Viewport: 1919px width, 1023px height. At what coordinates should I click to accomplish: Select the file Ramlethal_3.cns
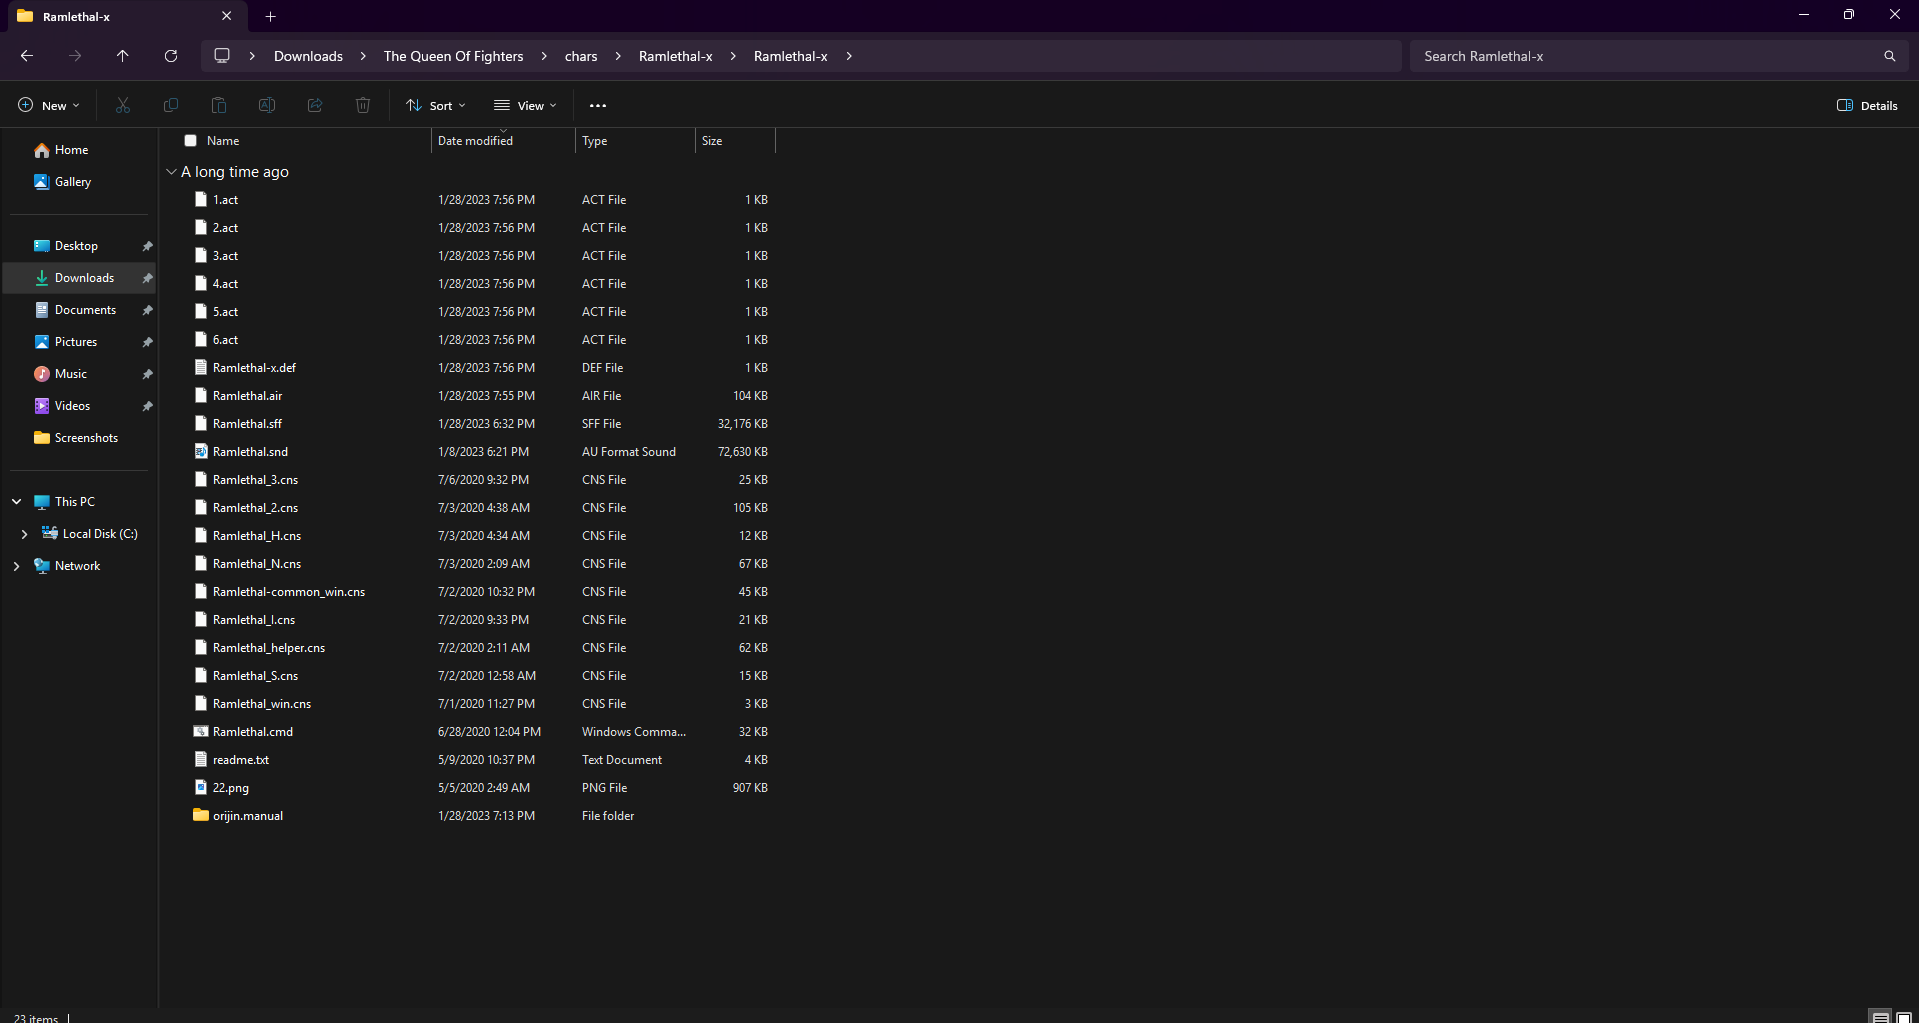click(x=255, y=480)
